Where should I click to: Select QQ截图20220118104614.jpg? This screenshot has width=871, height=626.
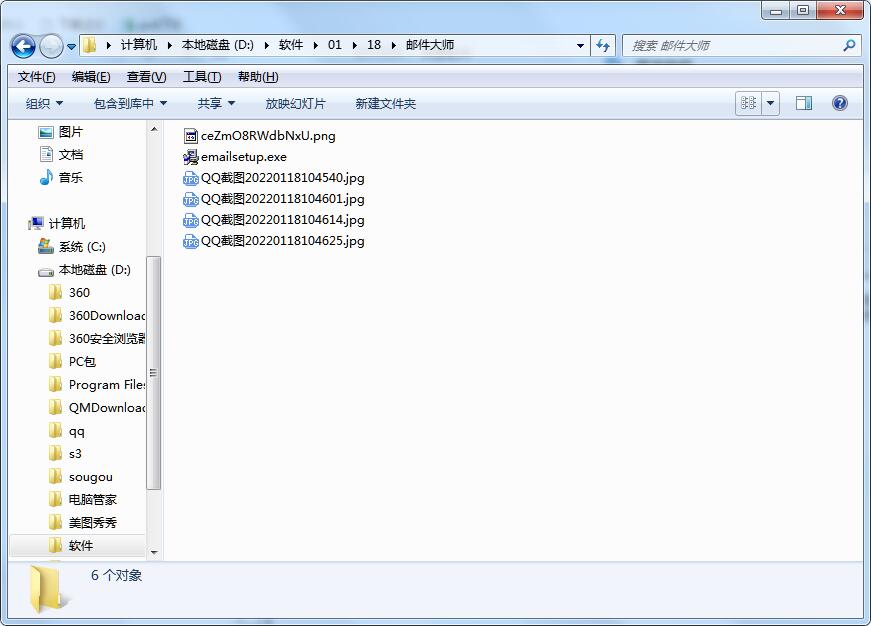[x=281, y=220]
